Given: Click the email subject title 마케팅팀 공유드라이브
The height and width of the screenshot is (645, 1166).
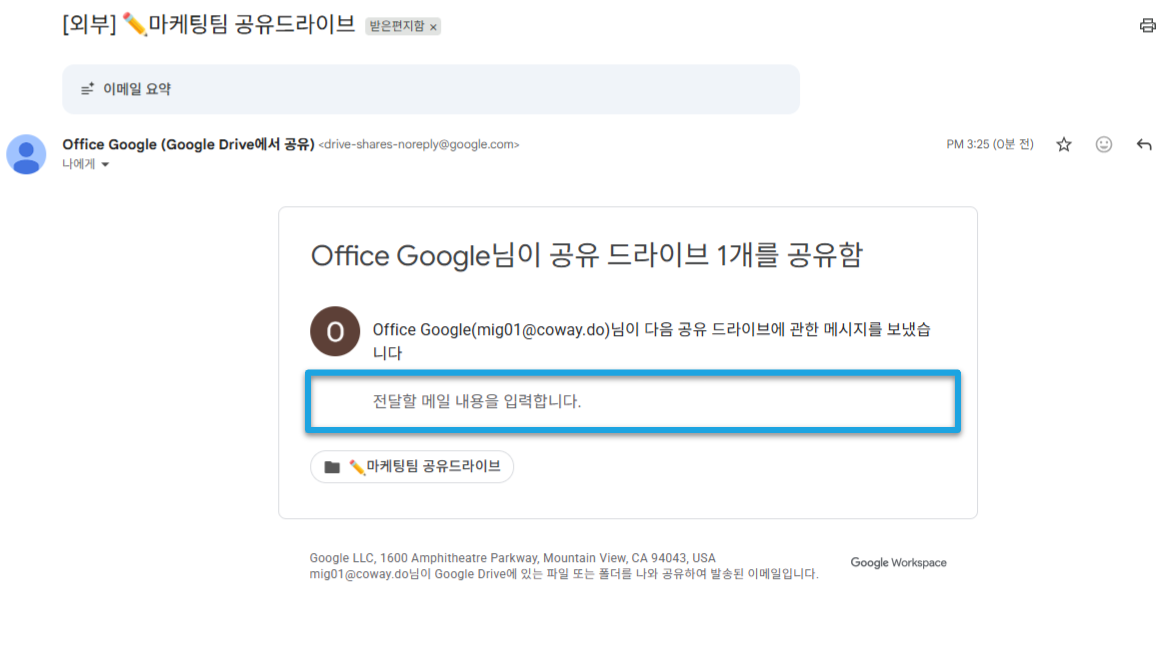Looking at the screenshot, I should pyautogui.click(x=251, y=25).
